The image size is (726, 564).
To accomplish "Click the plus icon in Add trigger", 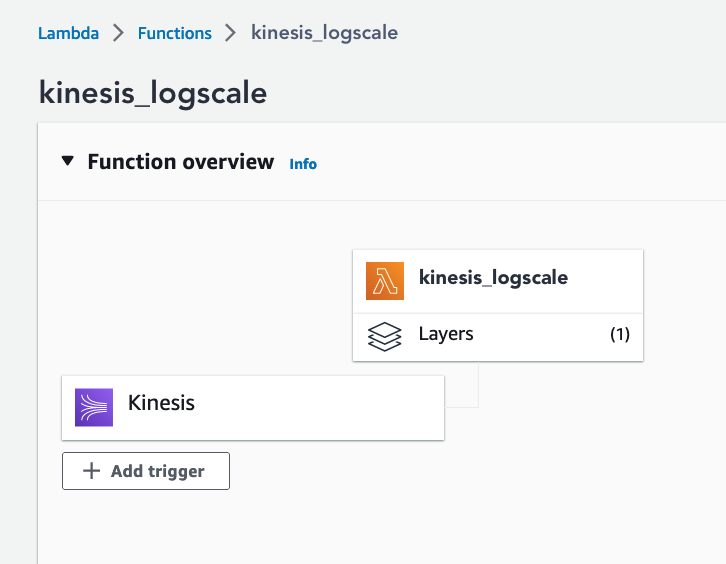I will (x=91, y=470).
